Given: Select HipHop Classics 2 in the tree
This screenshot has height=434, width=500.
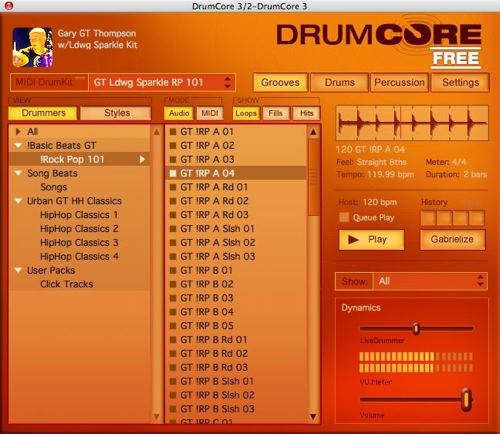Looking at the screenshot, I should (x=79, y=229).
